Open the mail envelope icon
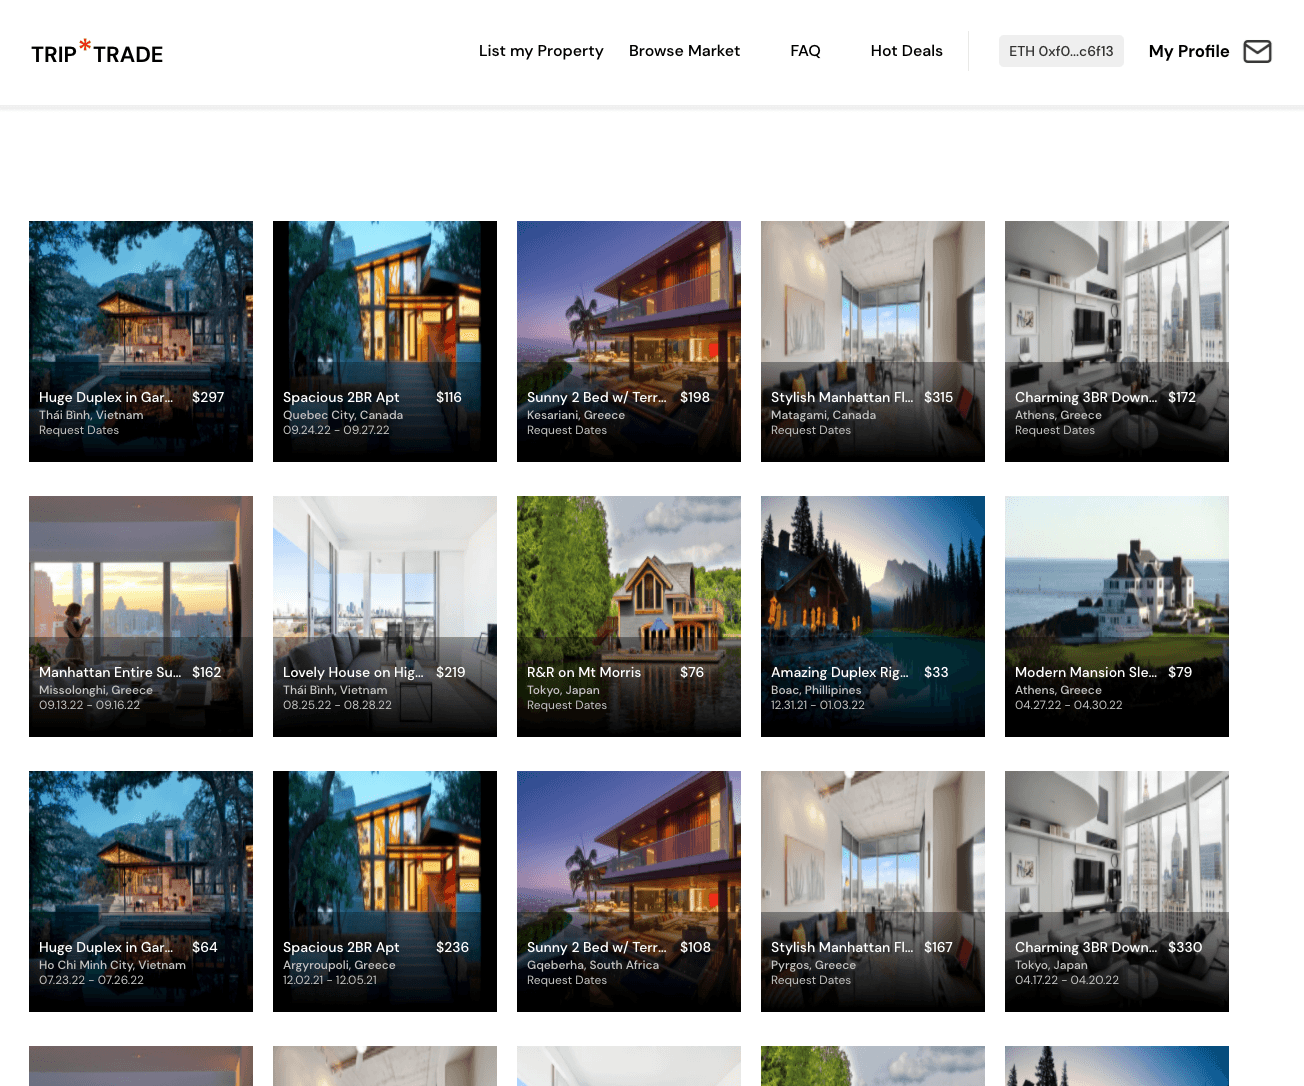This screenshot has height=1086, width=1304. 1257,51
